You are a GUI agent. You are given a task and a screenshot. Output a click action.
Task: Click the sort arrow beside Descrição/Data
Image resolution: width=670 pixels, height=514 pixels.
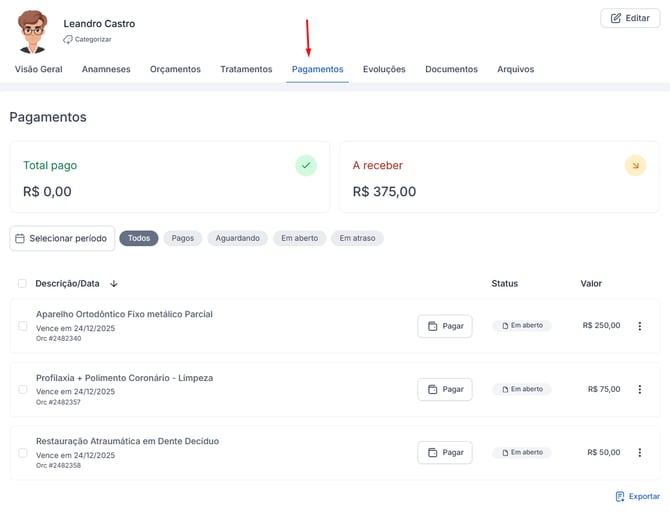[114, 284]
